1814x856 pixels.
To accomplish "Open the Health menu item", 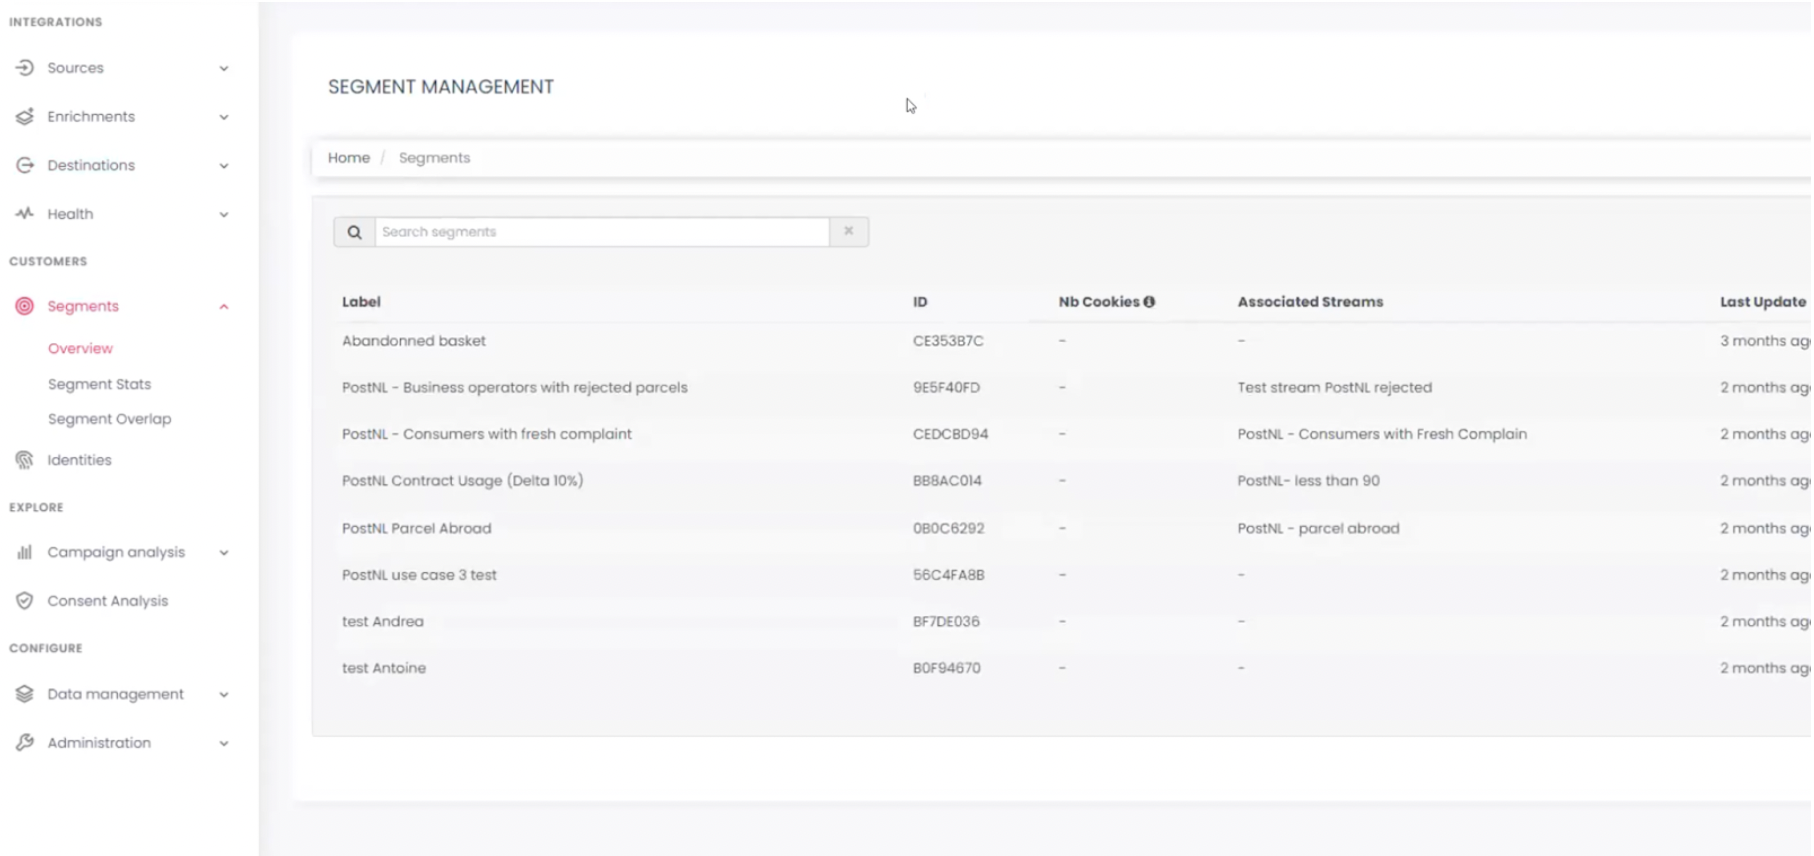I will point(70,214).
